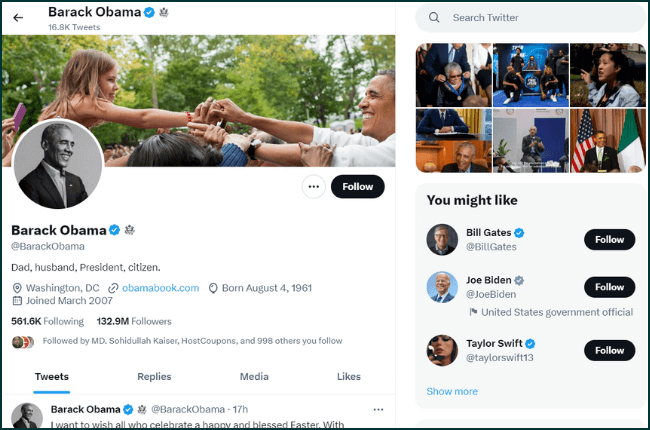Open the three-dot more options menu on profile
The image size is (650, 430).
tap(313, 186)
